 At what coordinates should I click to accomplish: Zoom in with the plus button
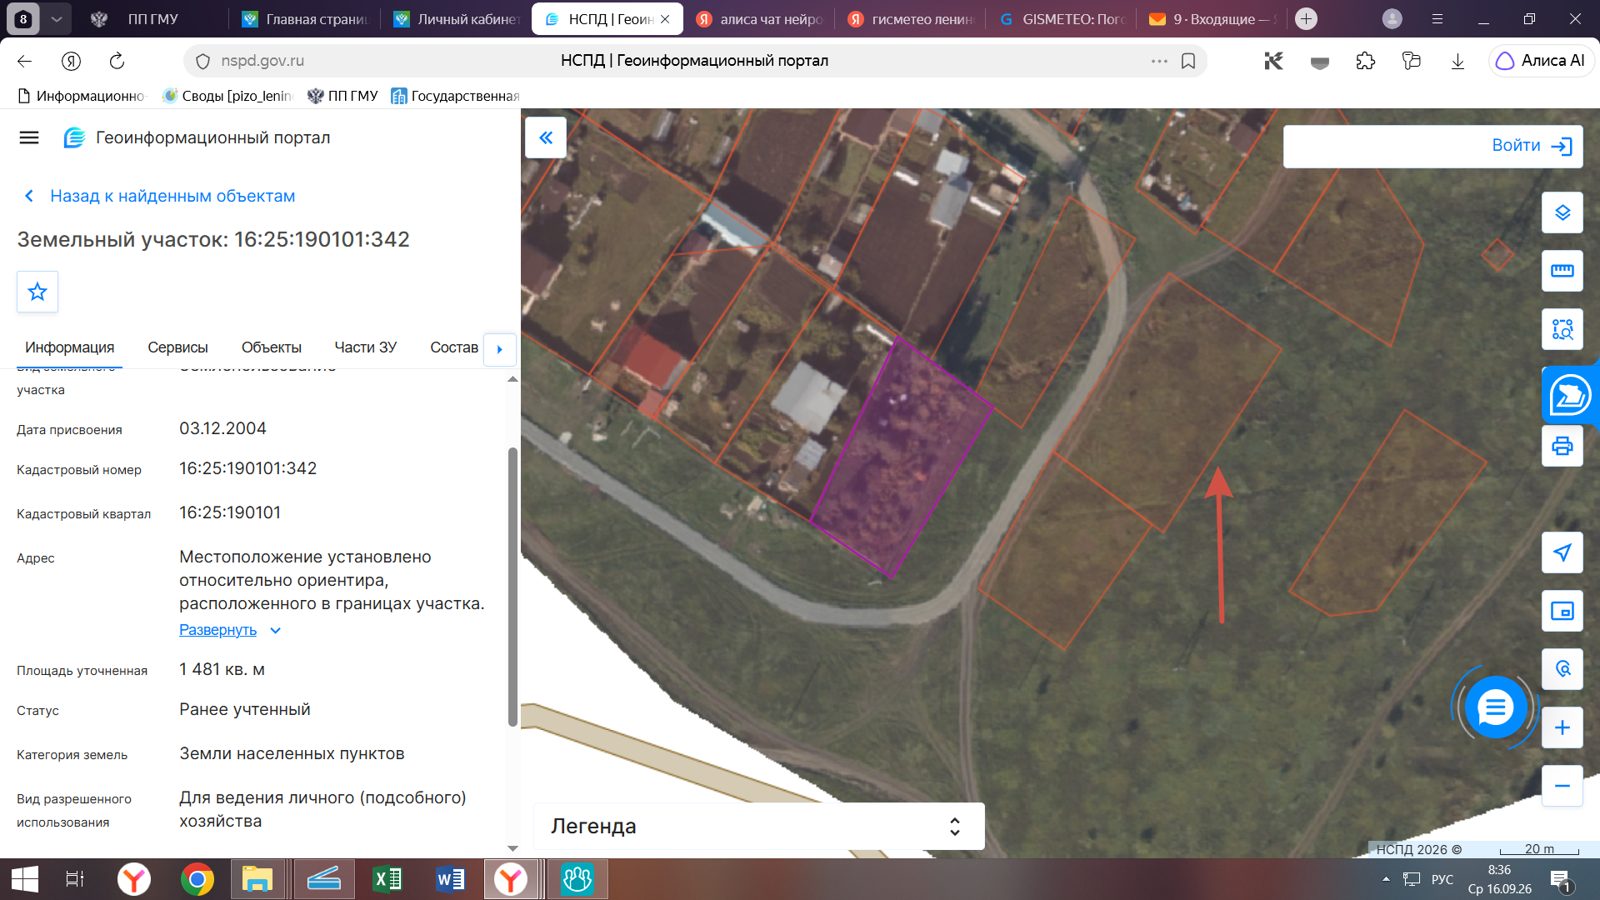(x=1562, y=728)
